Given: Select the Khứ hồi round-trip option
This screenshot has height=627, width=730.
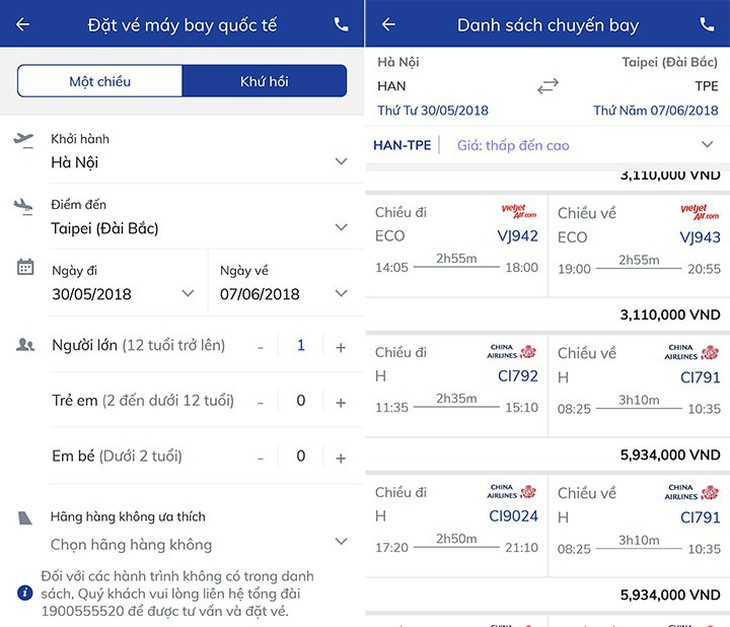Looking at the screenshot, I should click(x=264, y=81).
